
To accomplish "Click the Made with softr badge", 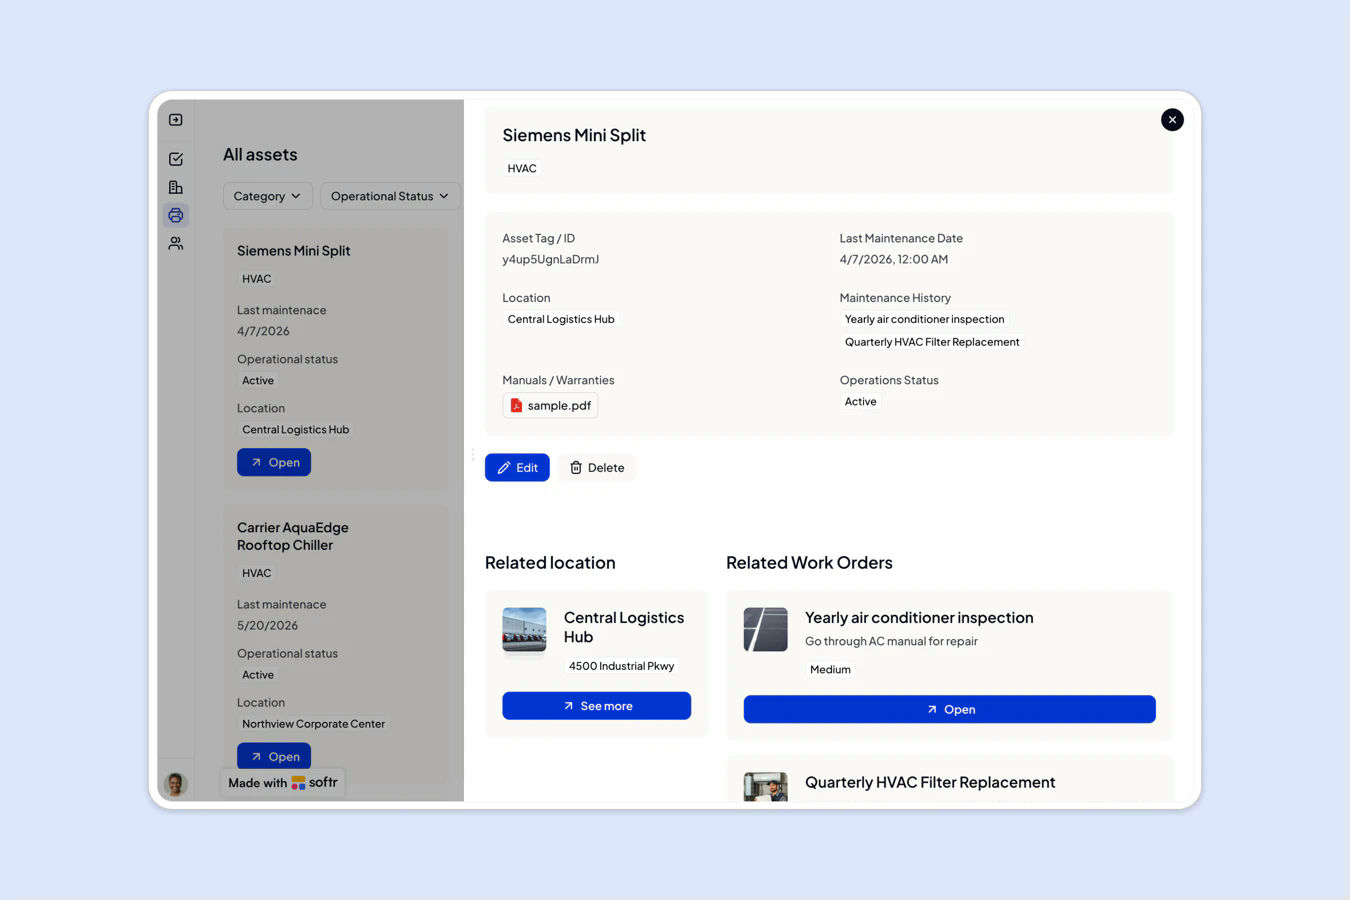I will point(283,783).
